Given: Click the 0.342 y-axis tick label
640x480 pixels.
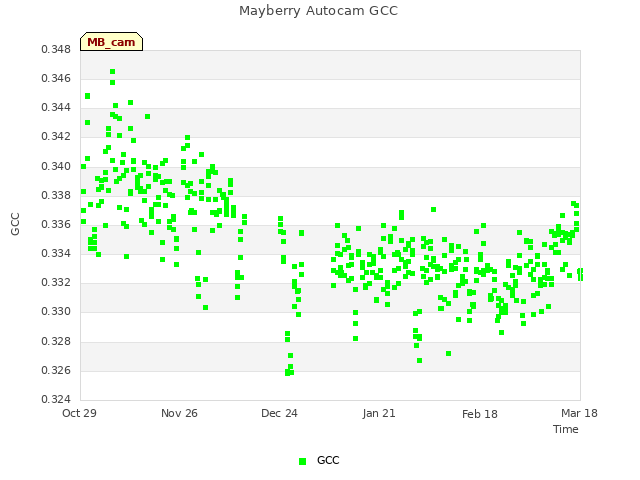Looking at the screenshot, I should pos(56,137).
